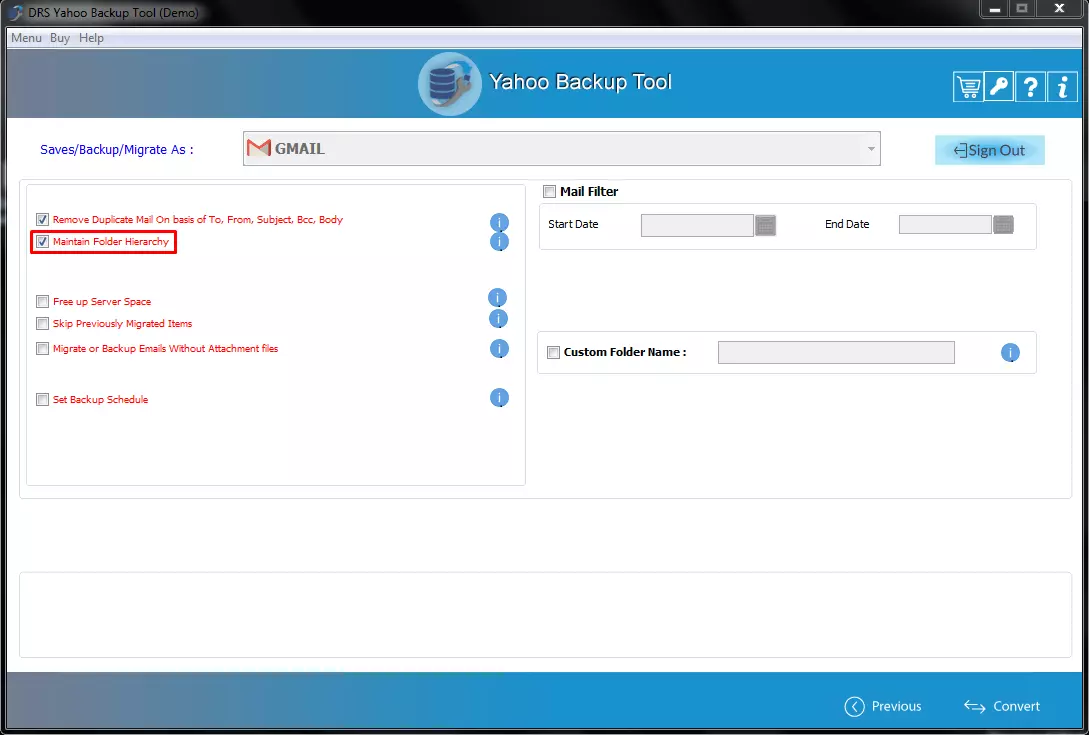Show info for Custom Folder Name

[x=1010, y=353]
